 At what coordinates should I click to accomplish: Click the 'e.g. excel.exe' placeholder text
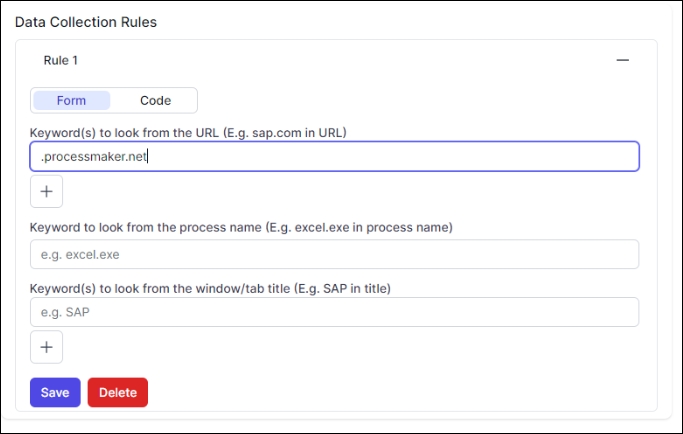pyautogui.click(x=80, y=255)
